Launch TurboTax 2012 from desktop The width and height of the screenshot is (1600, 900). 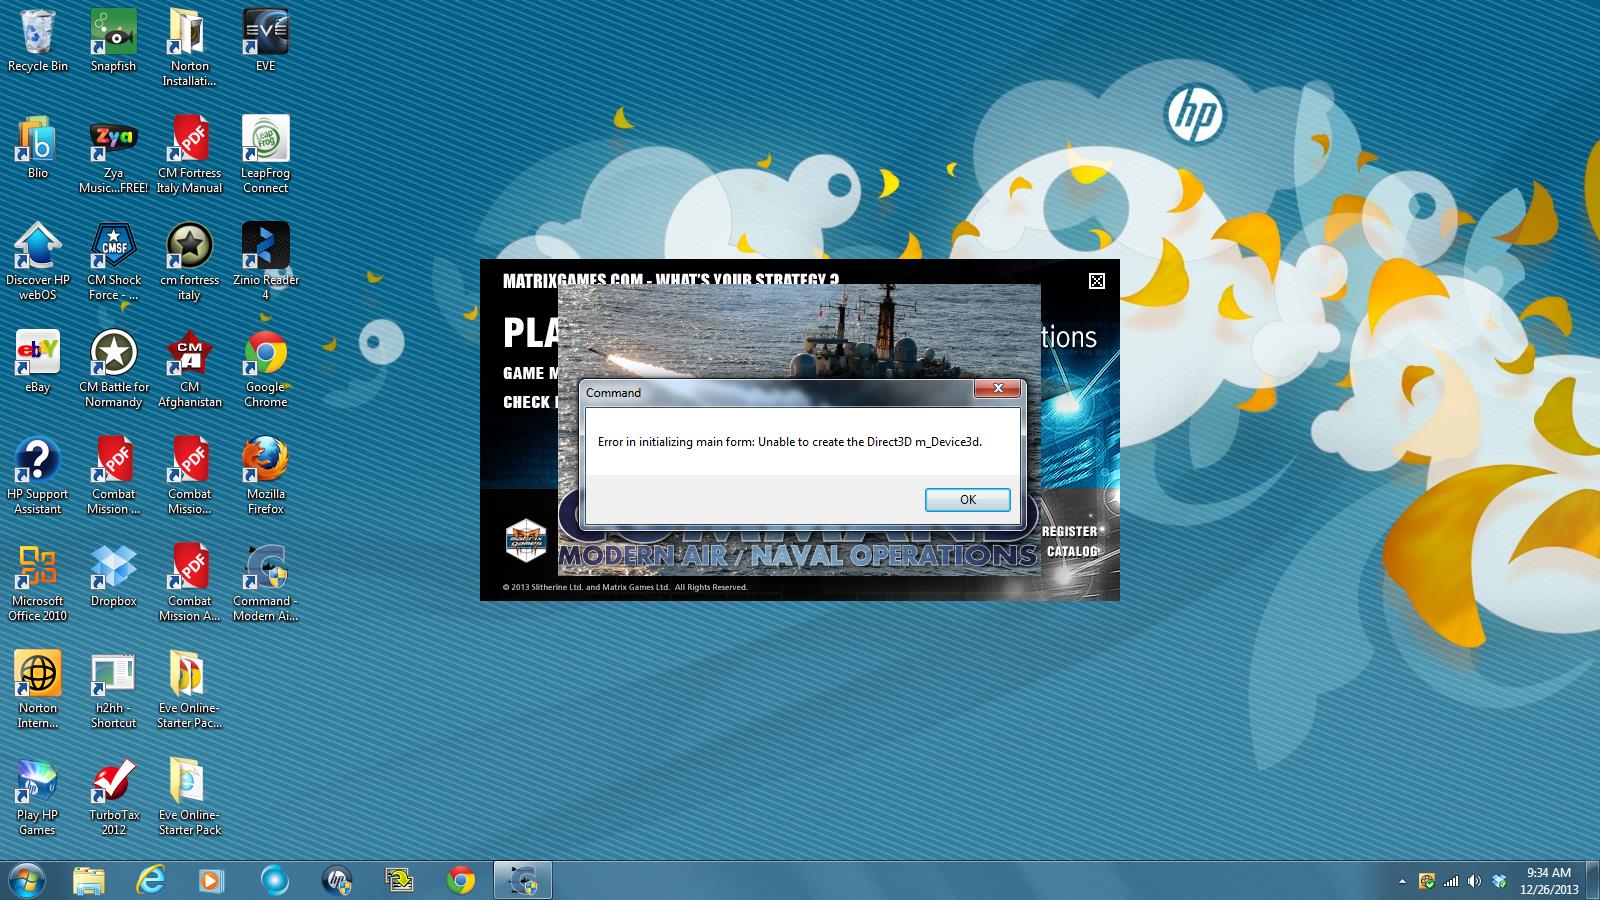[113, 797]
